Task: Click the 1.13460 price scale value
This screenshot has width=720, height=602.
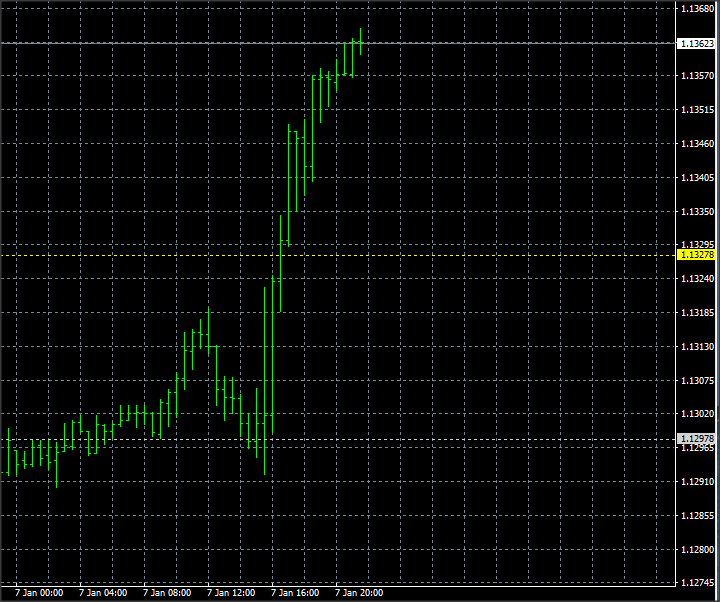Action: [x=698, y=144]
